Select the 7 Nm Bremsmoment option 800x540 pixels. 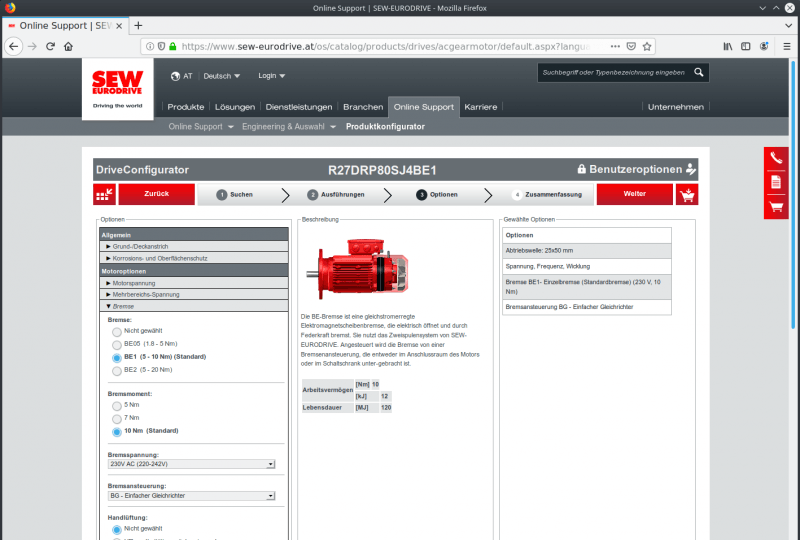[x=117, y=418]
